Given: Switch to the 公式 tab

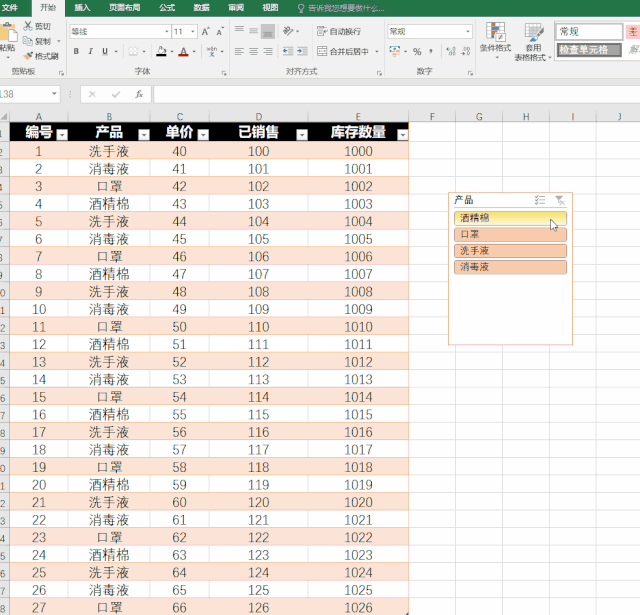Looking at the screenshot, I should point(167,7).
